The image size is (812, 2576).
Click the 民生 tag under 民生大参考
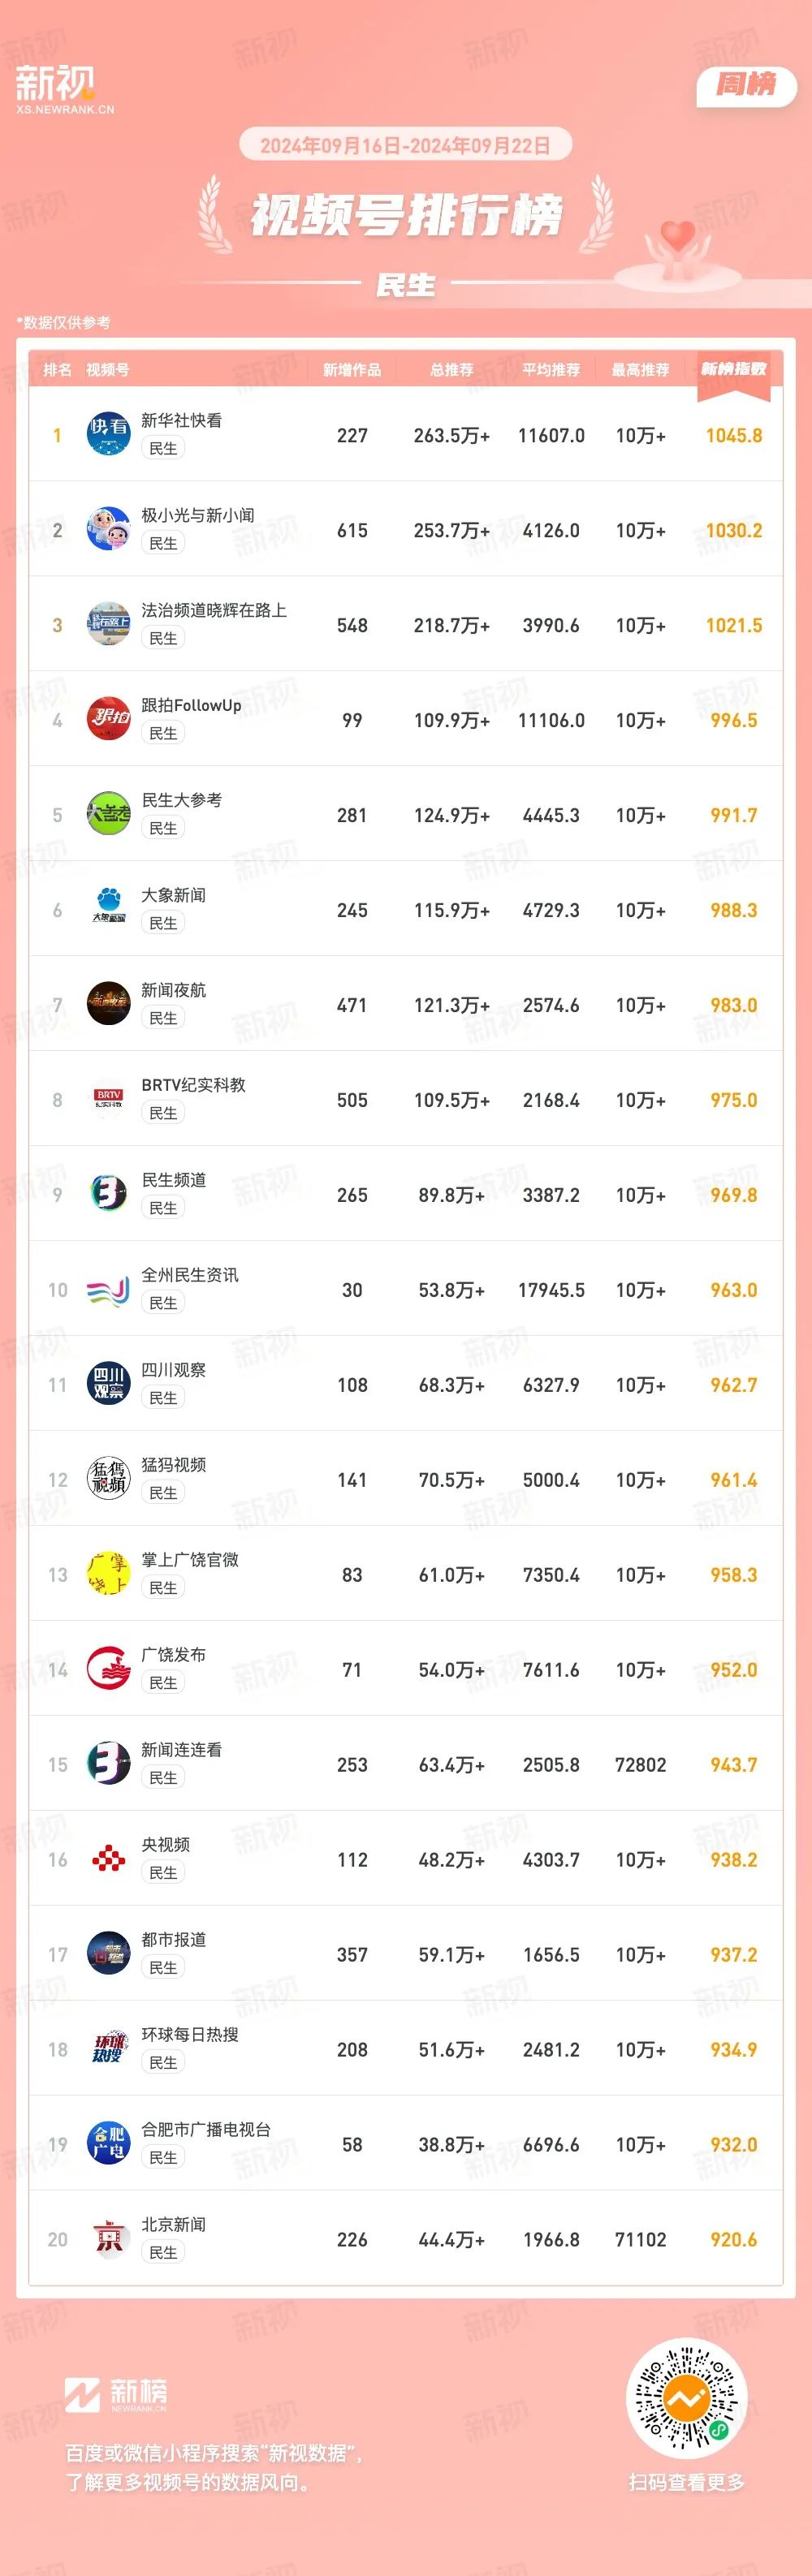[x=163, y=828]
